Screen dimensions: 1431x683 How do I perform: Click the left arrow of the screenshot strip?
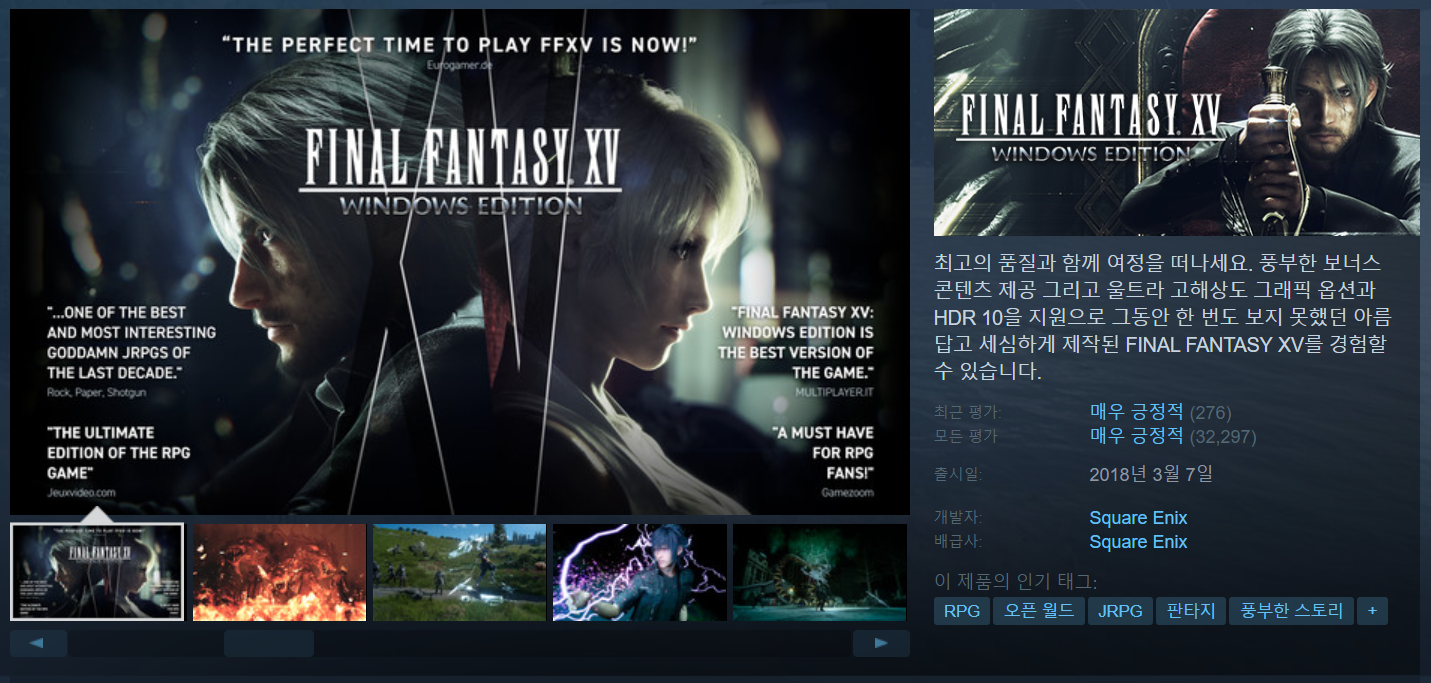pos(38,643)
